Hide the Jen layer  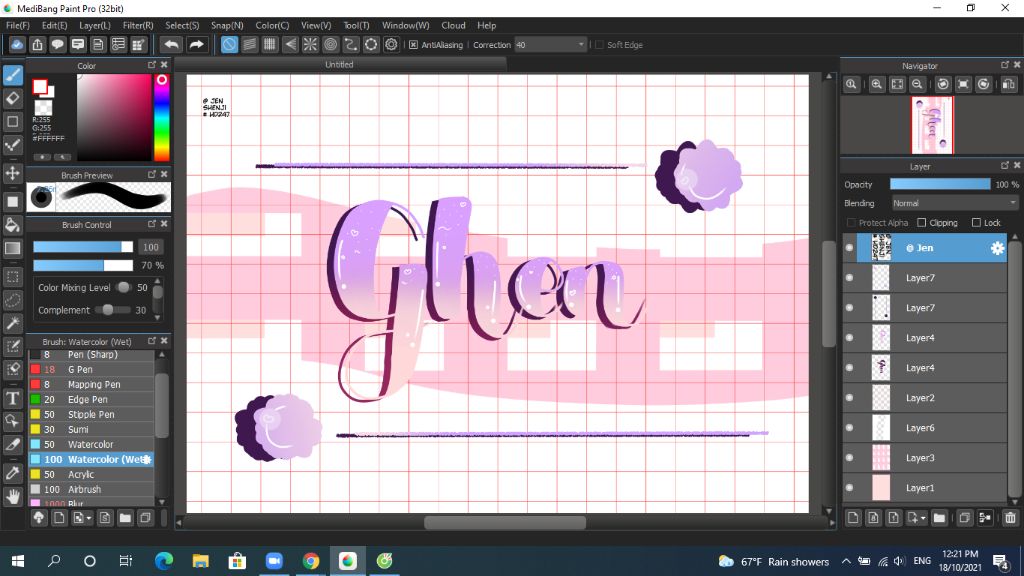click(849, 248)
